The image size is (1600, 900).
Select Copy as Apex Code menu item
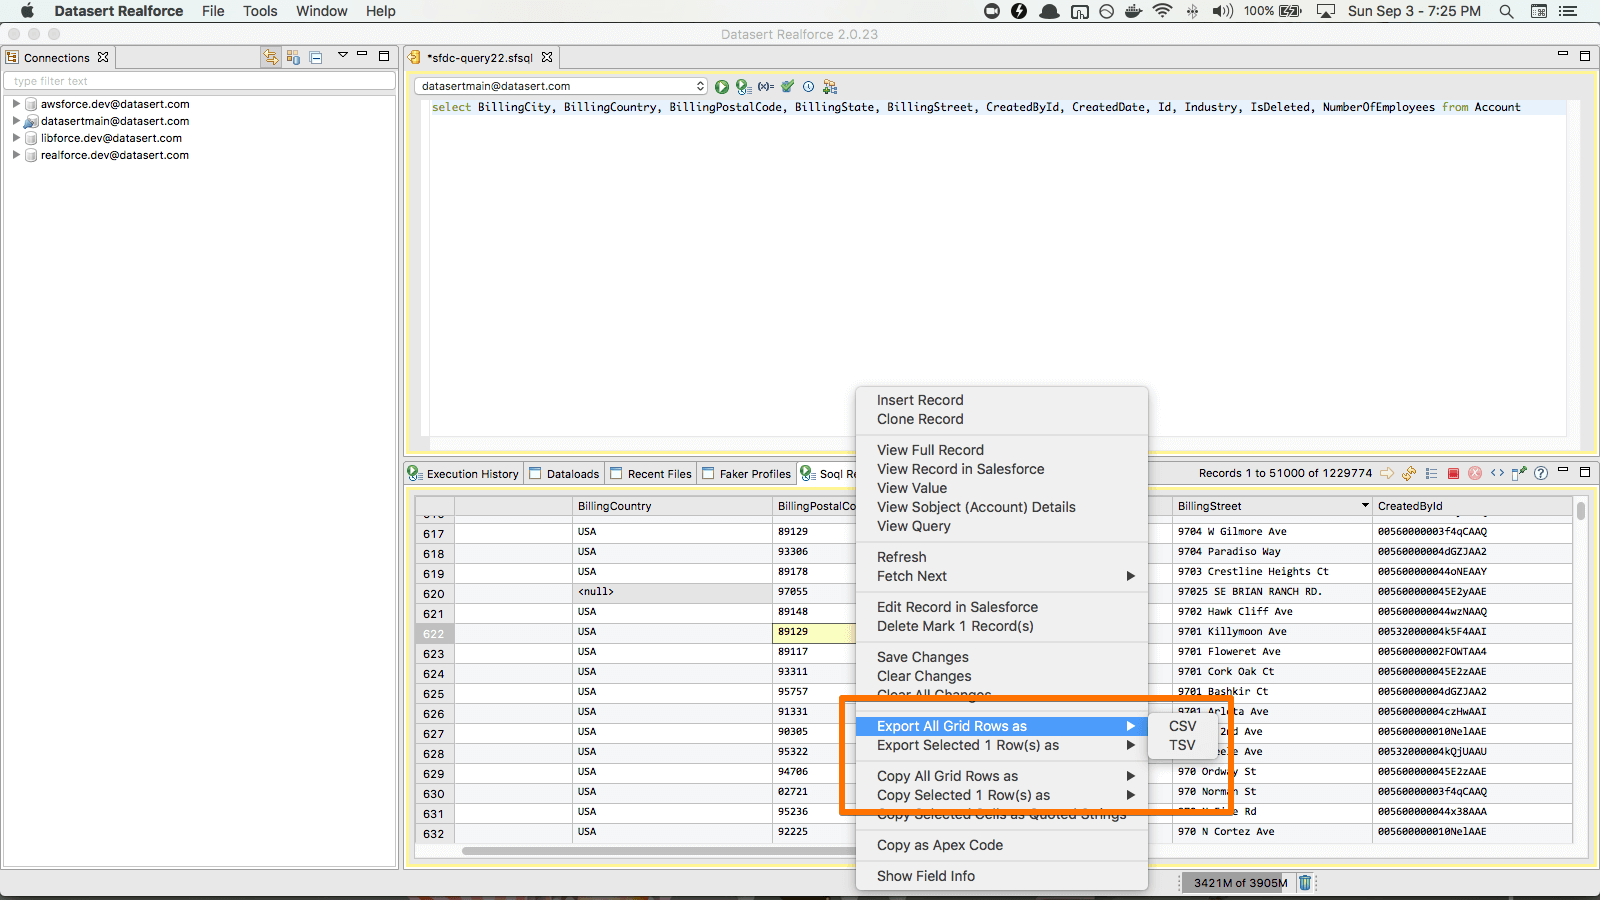point(939,845)
